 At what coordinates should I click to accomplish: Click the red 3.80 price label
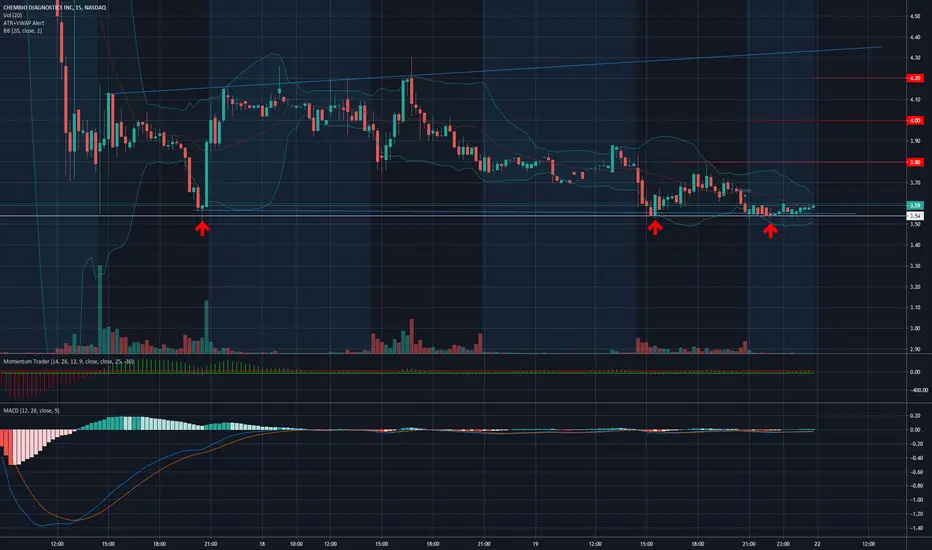[x=915, y=162]
